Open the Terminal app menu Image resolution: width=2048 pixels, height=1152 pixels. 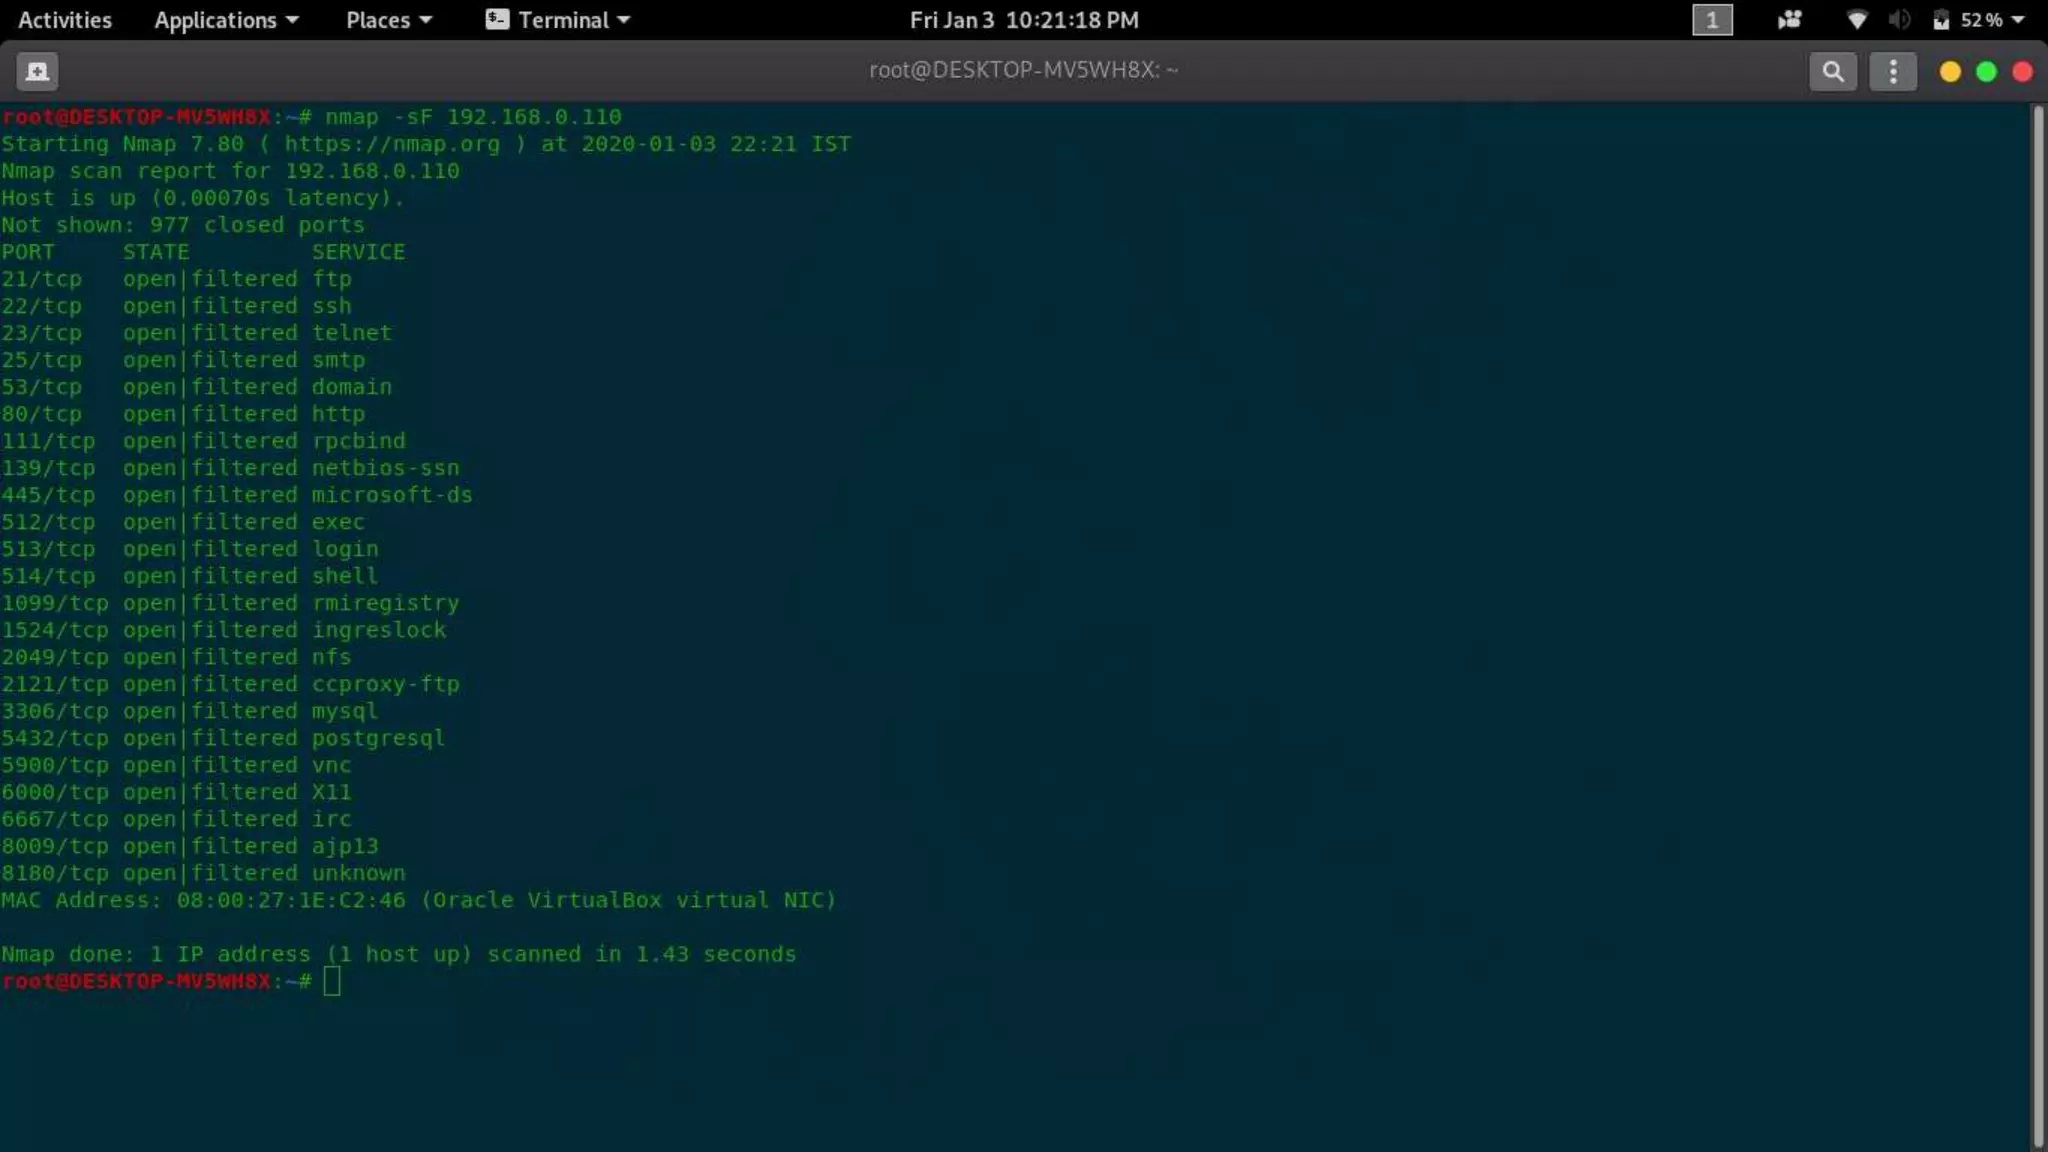(x=573, y=20)
